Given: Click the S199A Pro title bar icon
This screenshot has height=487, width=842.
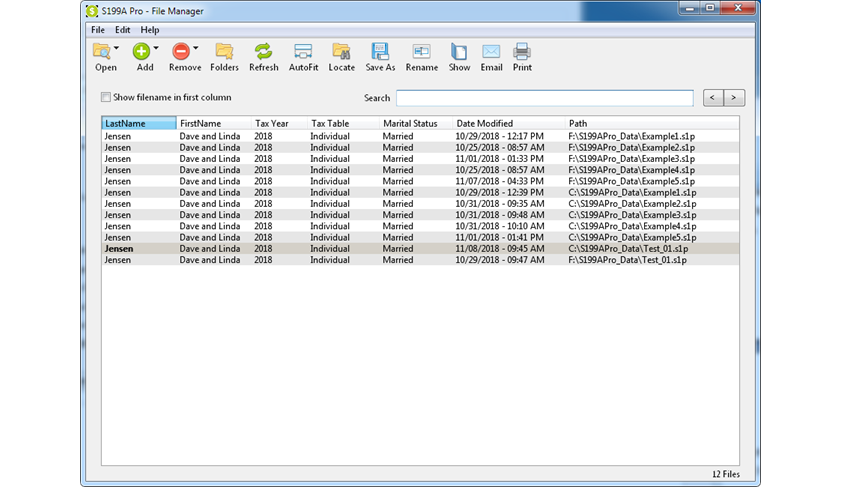Looking at the screenshot, I should tap(92, 11).
